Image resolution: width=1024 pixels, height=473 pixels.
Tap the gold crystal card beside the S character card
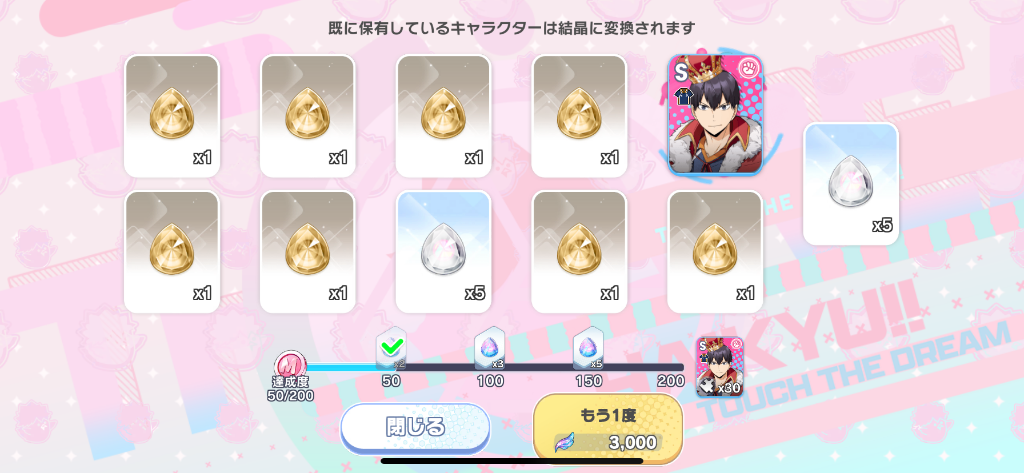pos(579,116)
